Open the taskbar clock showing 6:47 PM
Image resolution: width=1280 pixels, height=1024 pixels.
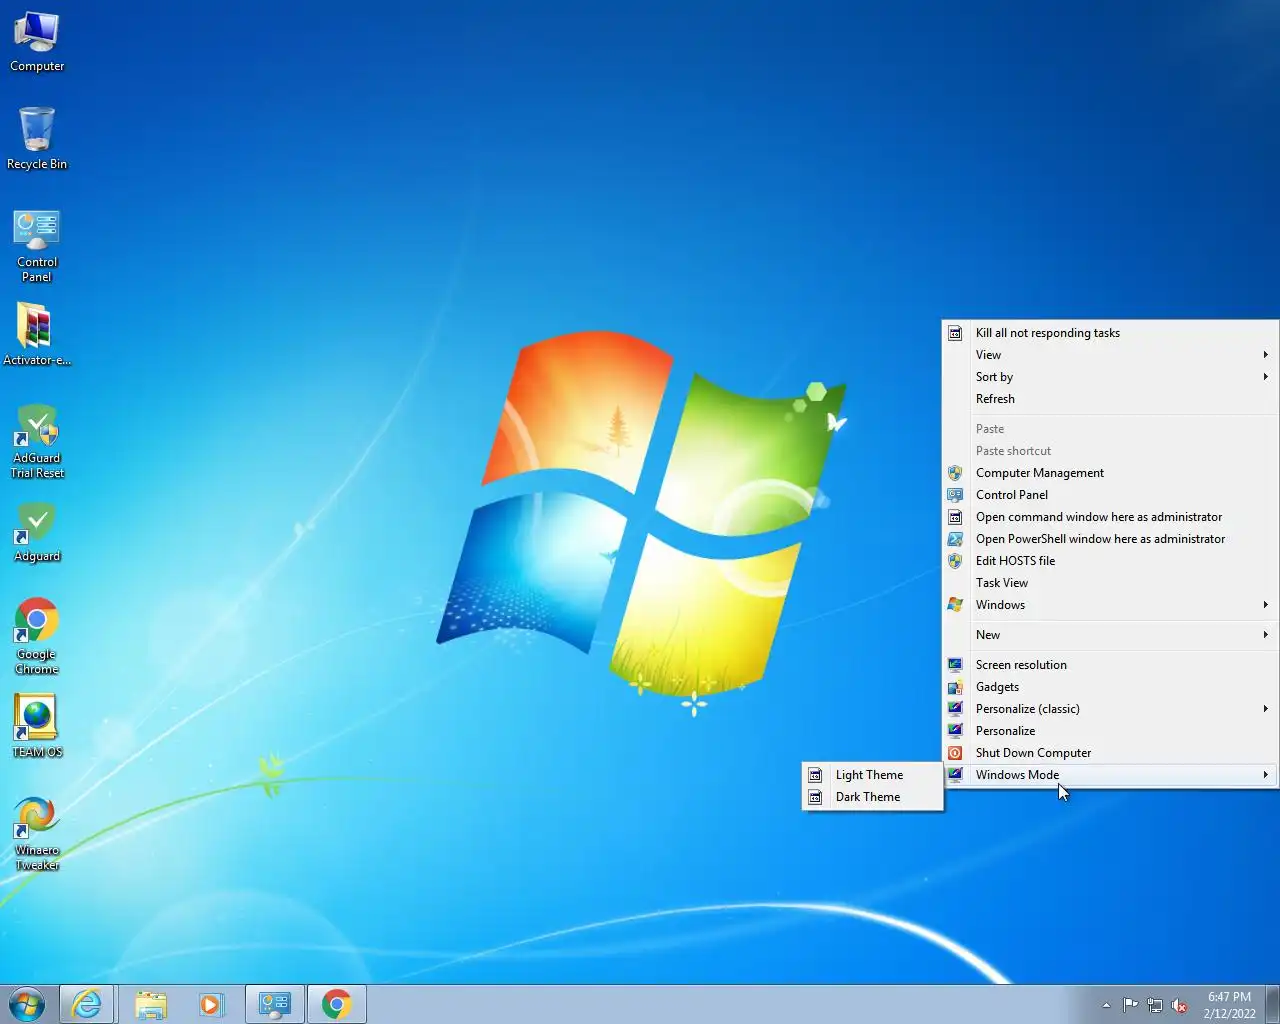click(1229, 1005)
